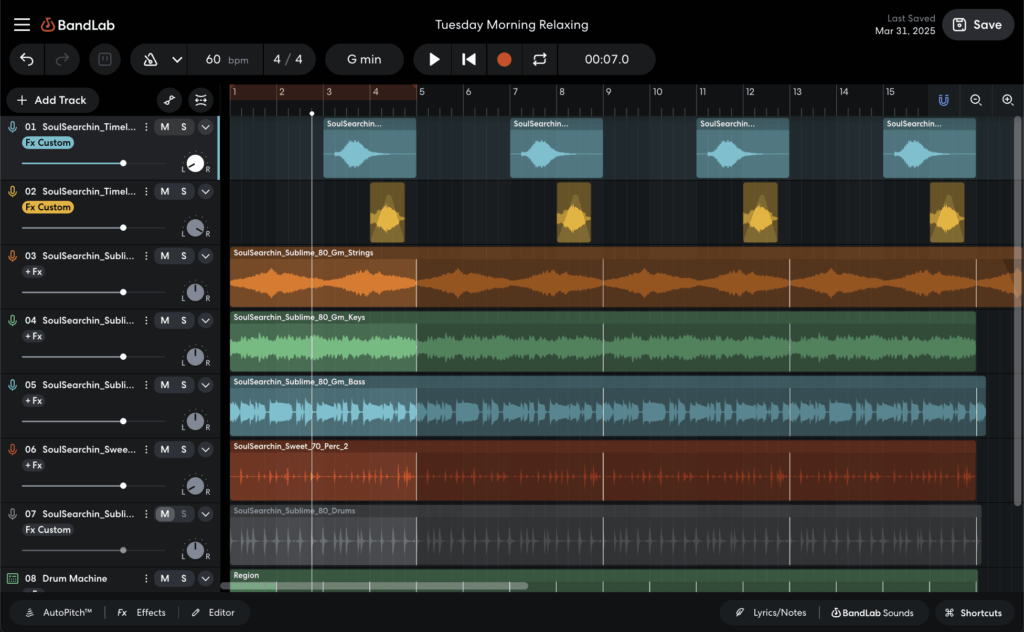The image size is (1024, 632).
Task: Click track 03 microphone icon
Action: 12,256
